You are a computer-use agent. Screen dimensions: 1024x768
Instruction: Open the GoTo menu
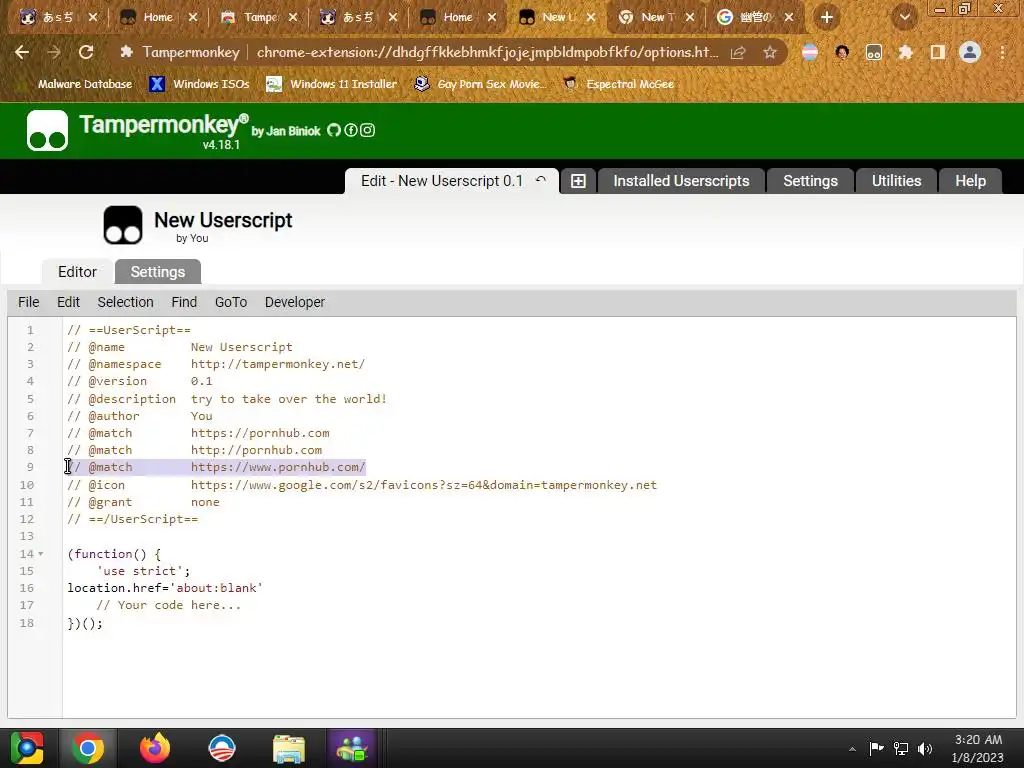pyautogui.click(x=231, y=302)
